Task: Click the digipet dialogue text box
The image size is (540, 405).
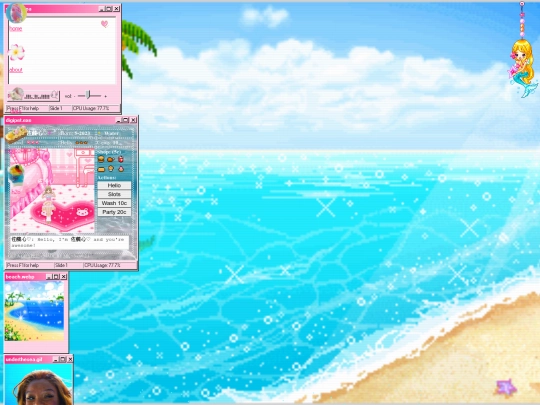Action: 70,242
